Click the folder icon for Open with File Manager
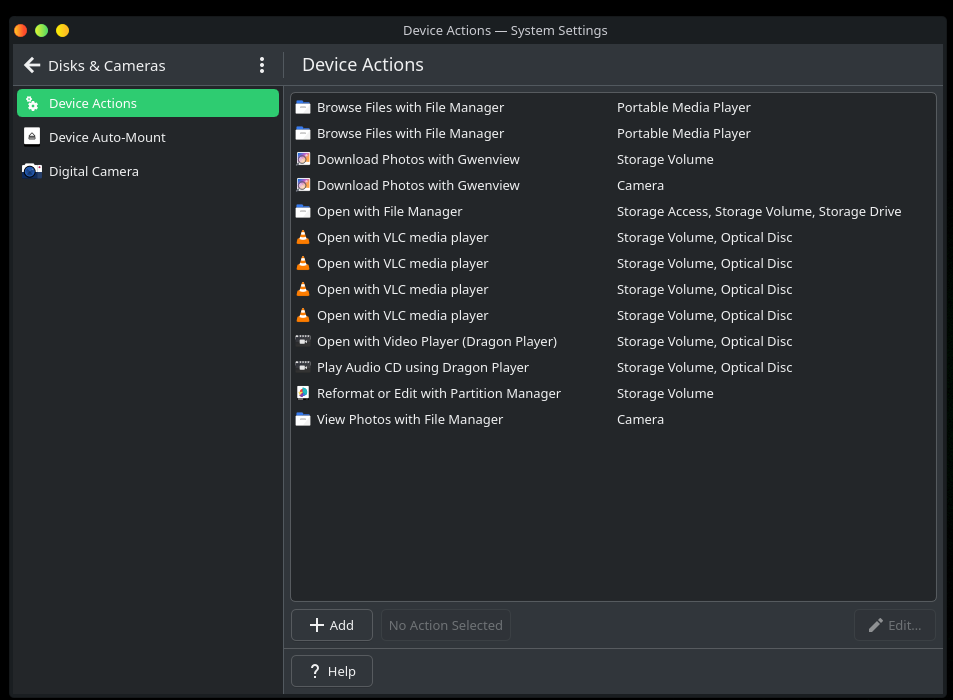The width and height of the screenshot is (953, 700). [303, 211]
